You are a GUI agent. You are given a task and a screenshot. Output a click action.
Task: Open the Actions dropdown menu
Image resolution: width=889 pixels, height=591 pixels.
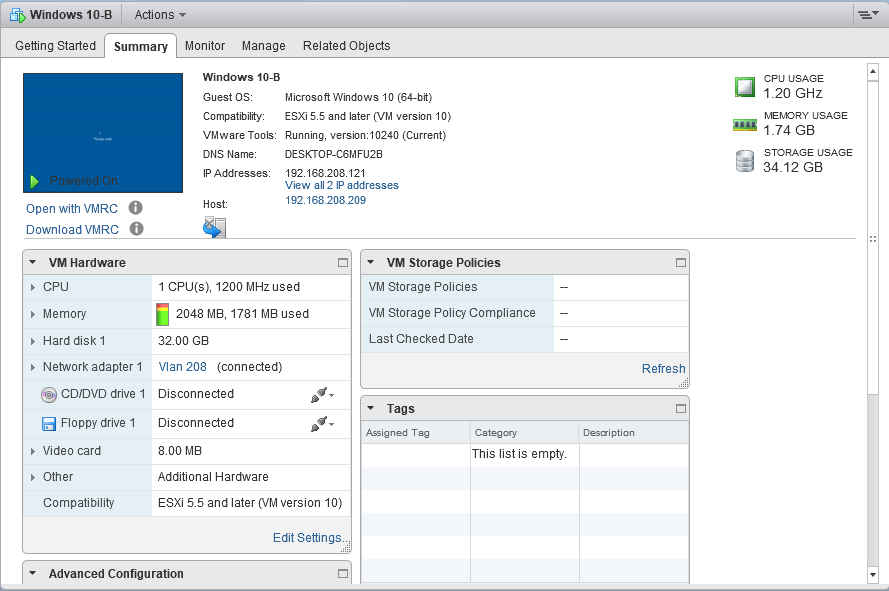pos(160,15)
